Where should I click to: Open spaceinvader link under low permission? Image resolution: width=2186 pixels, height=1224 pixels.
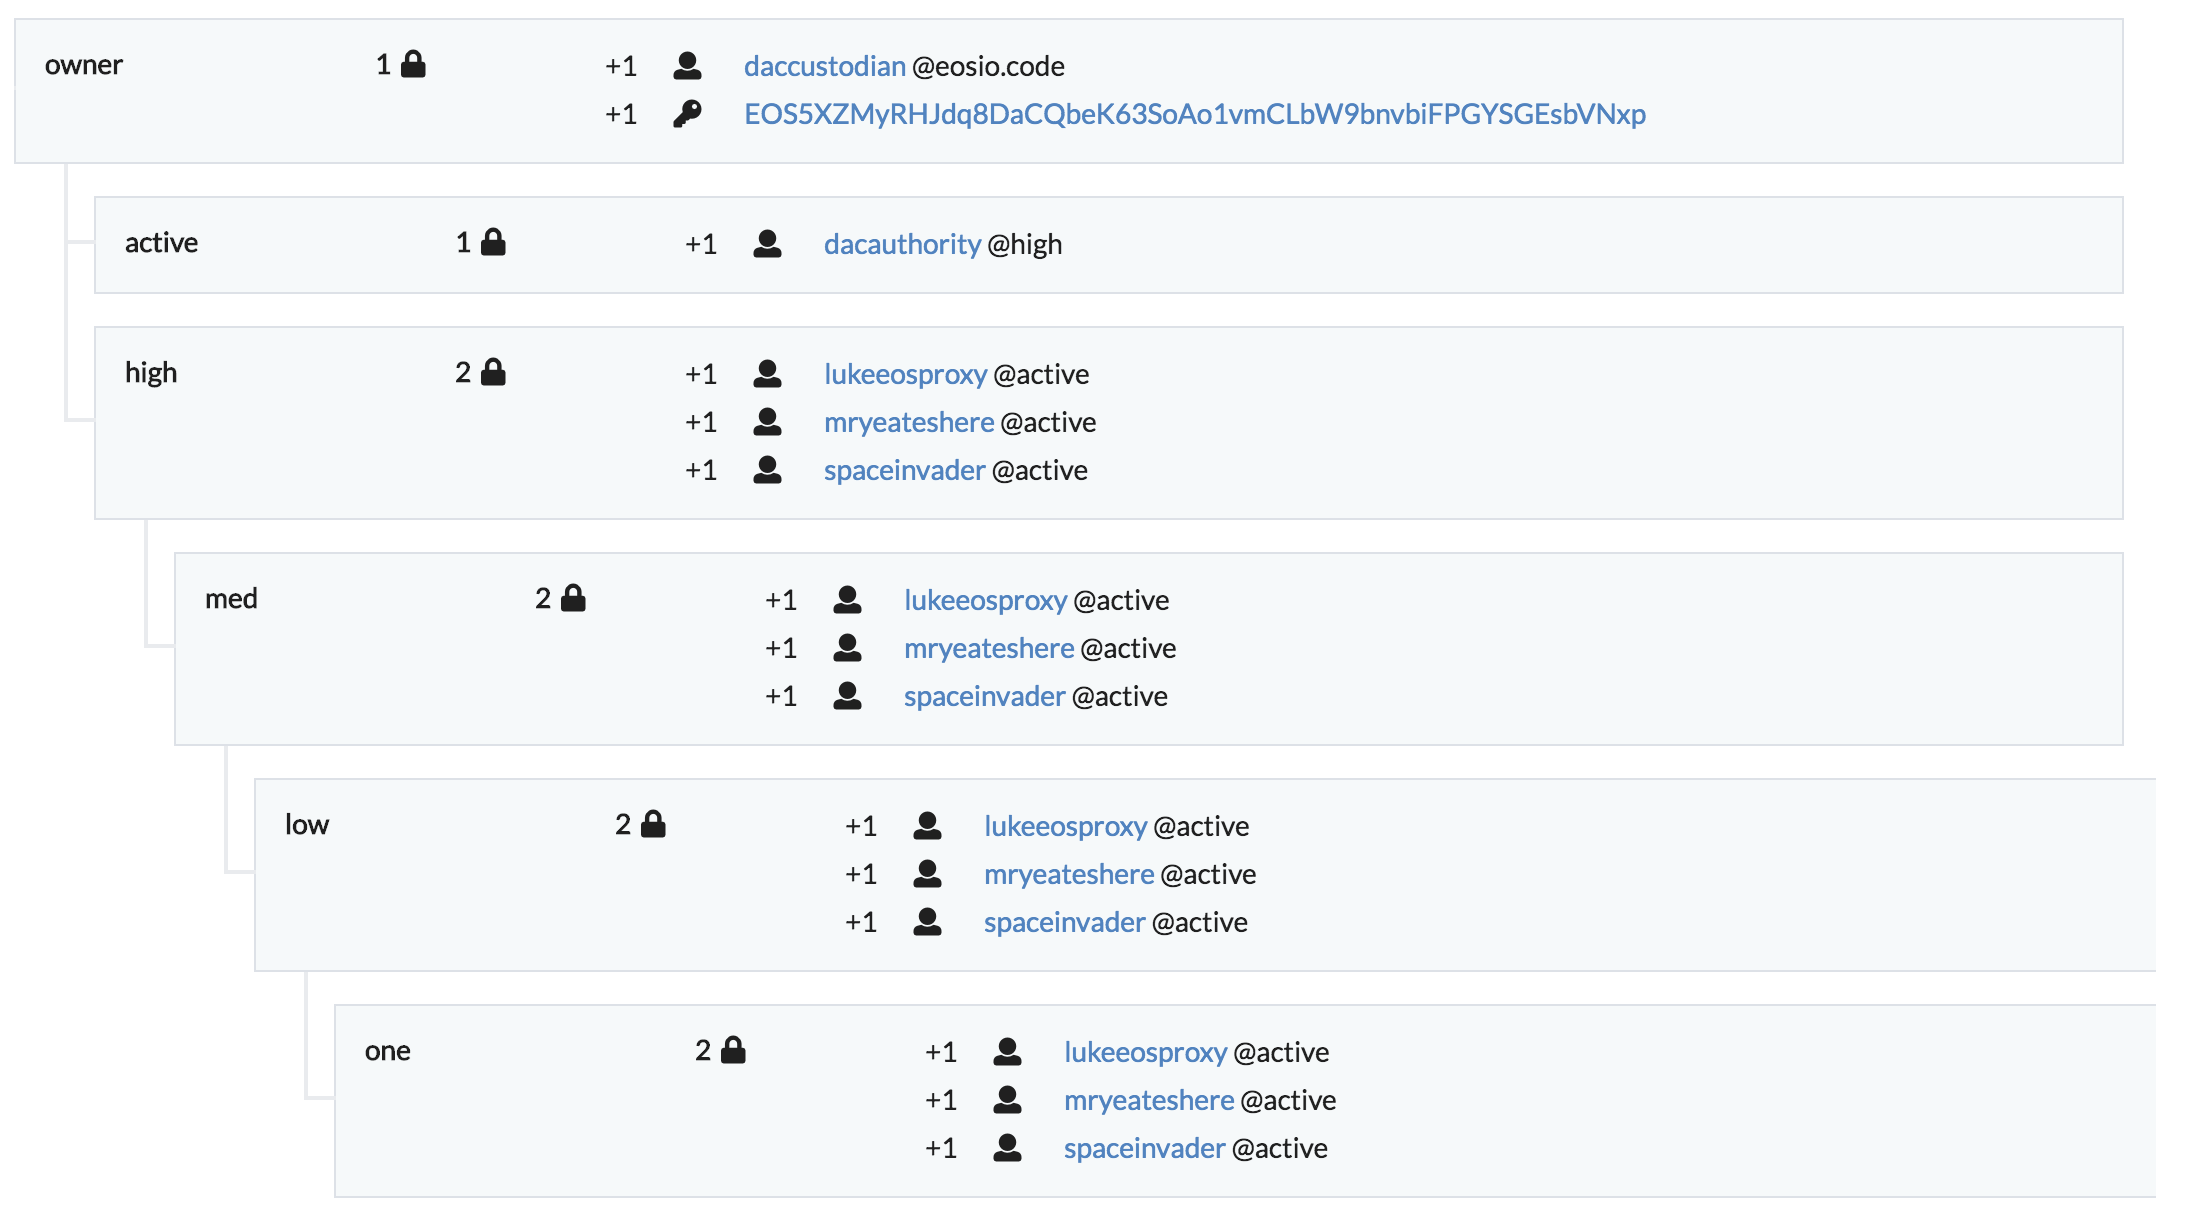pyautogui.click(x=1064, y=922)
